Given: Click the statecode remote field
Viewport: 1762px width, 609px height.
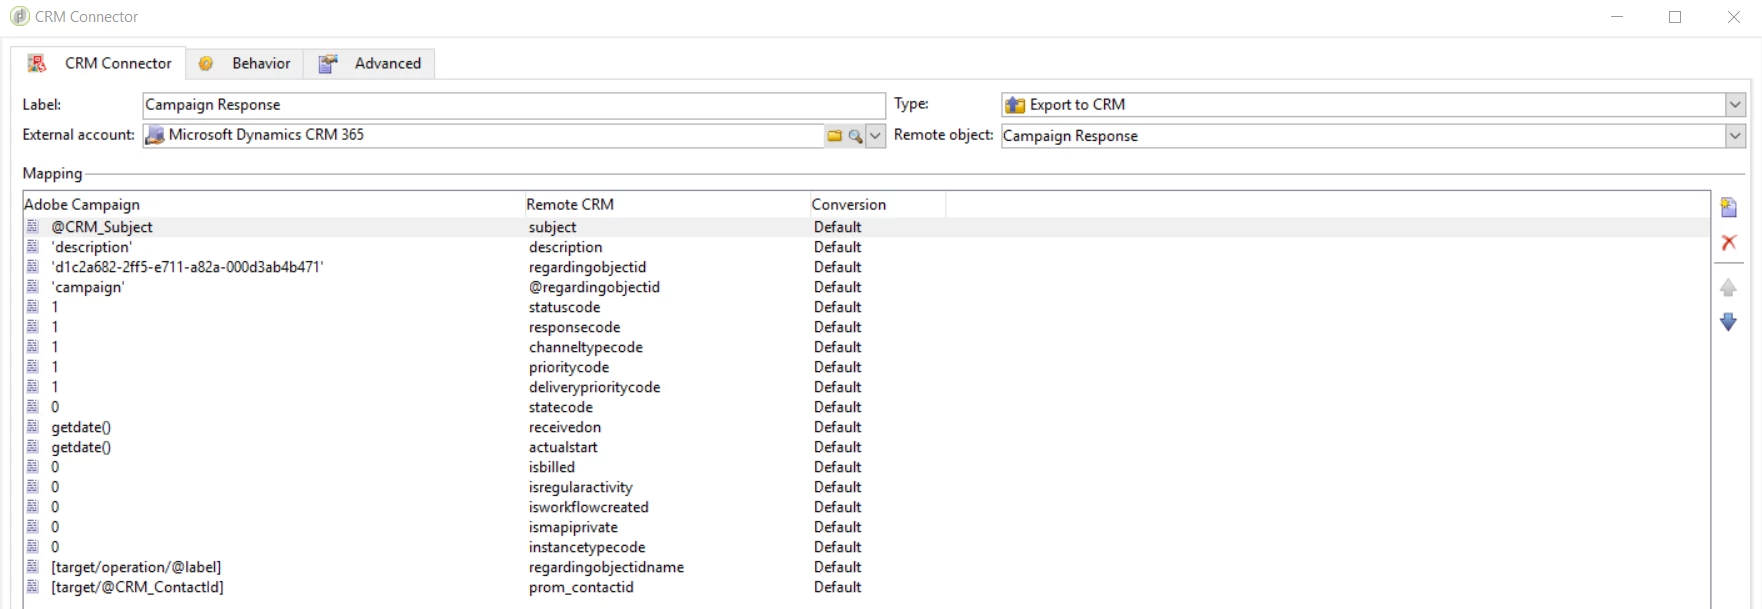Looking at the screenshot, I should click(x=561, y=407).
